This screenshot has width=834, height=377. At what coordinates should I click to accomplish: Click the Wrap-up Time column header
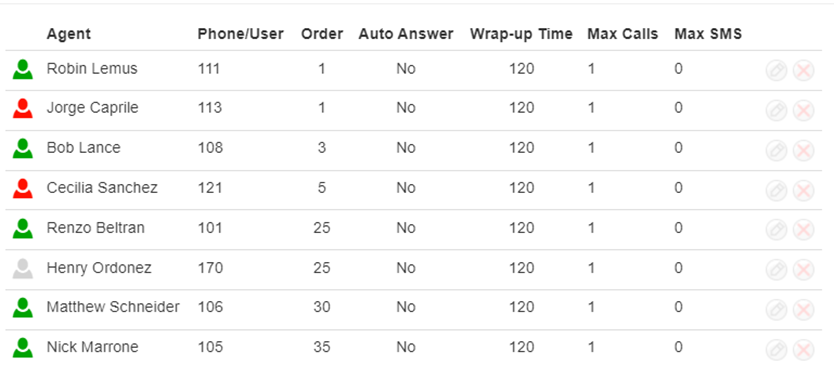click(x=521, y=34)
